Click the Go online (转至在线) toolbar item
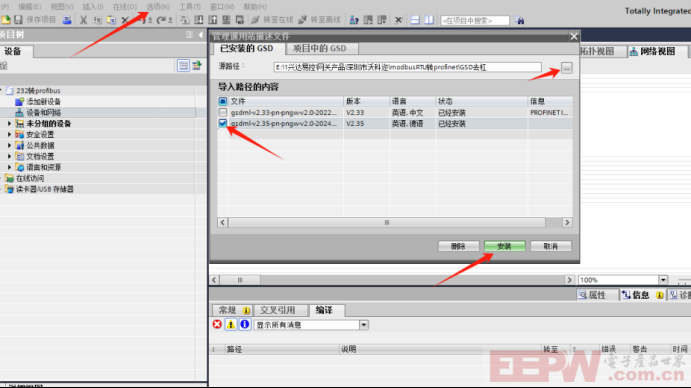 272,20
